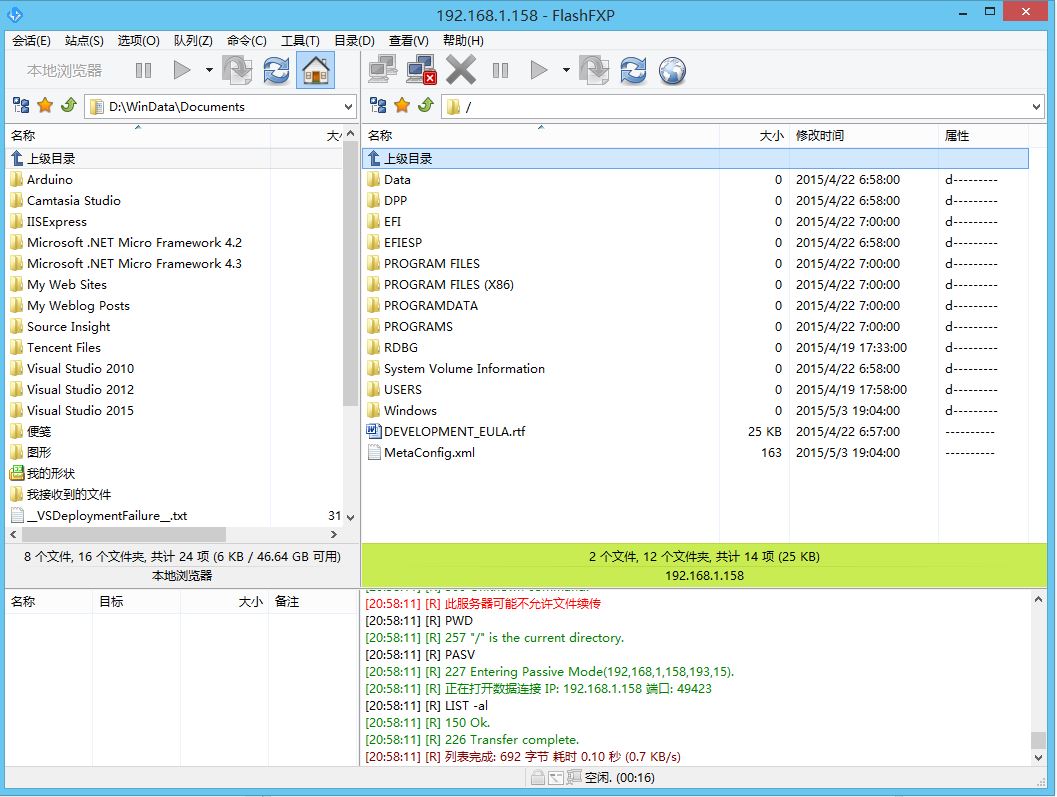
Task: Click green up-arrow icon beside local path
Action: [x=68, y=106]
